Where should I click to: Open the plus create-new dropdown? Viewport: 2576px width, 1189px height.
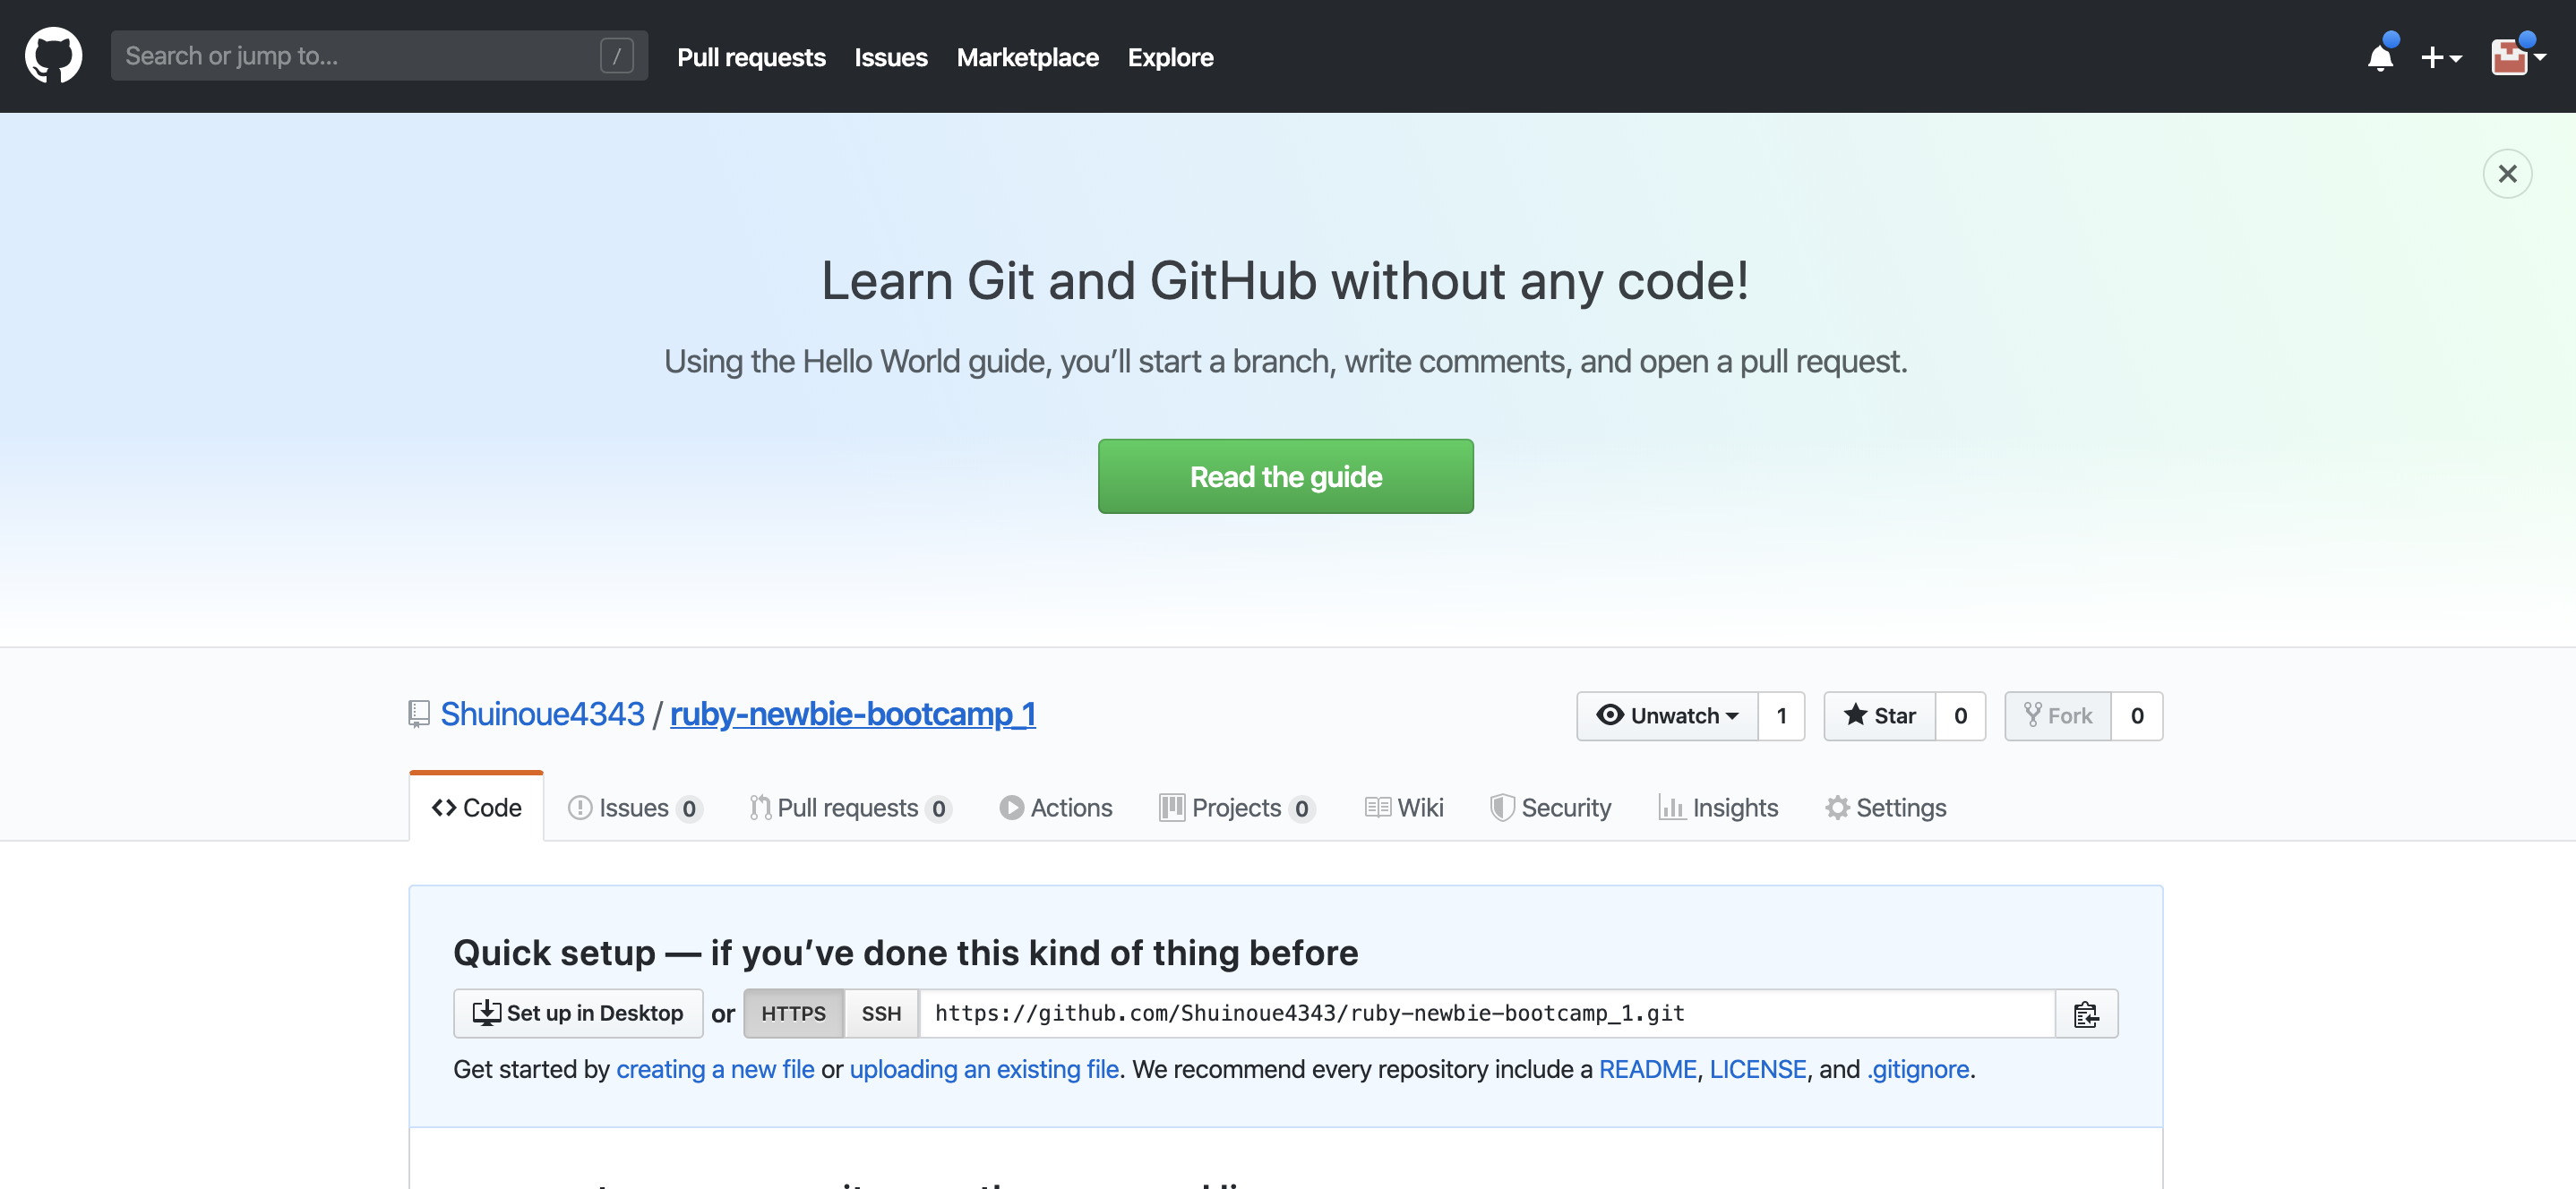point(2440,58)
